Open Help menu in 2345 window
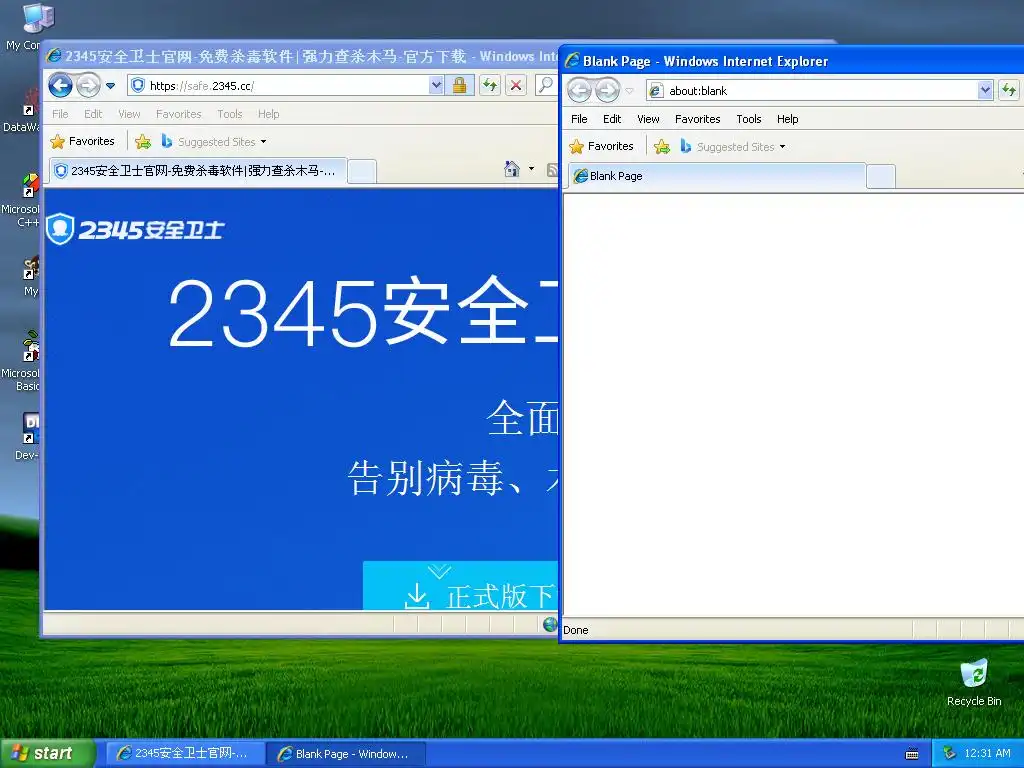Viewport: 1024px width, 768px height. point(268,114)
